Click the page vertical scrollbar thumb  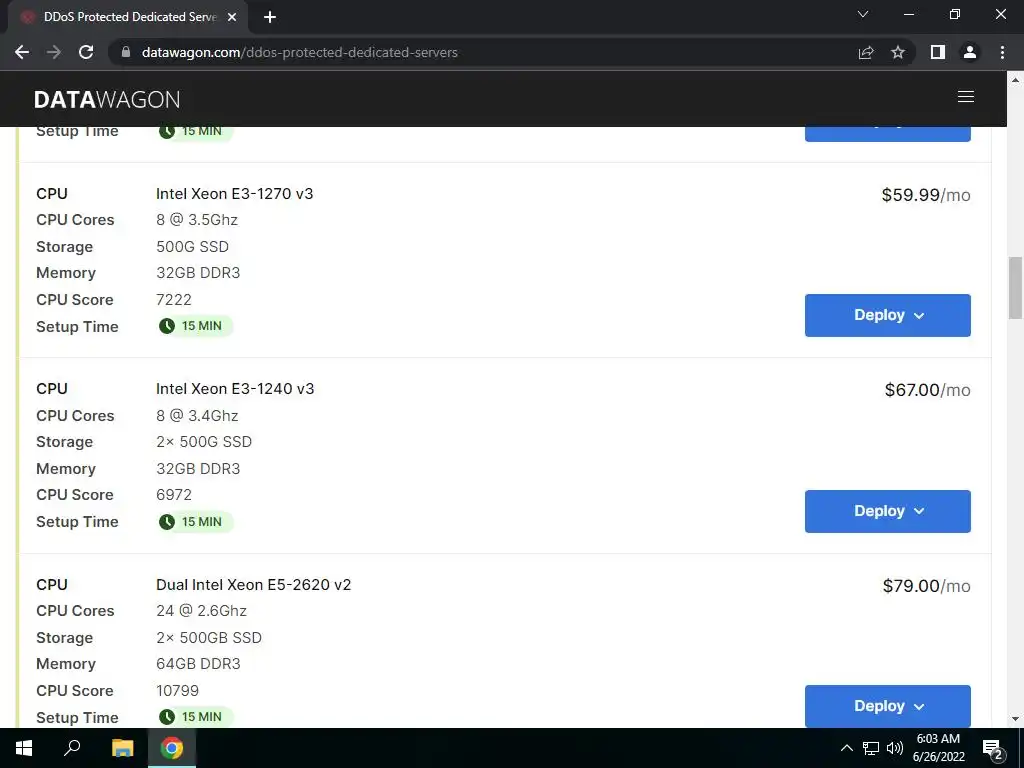point(1015,287)
